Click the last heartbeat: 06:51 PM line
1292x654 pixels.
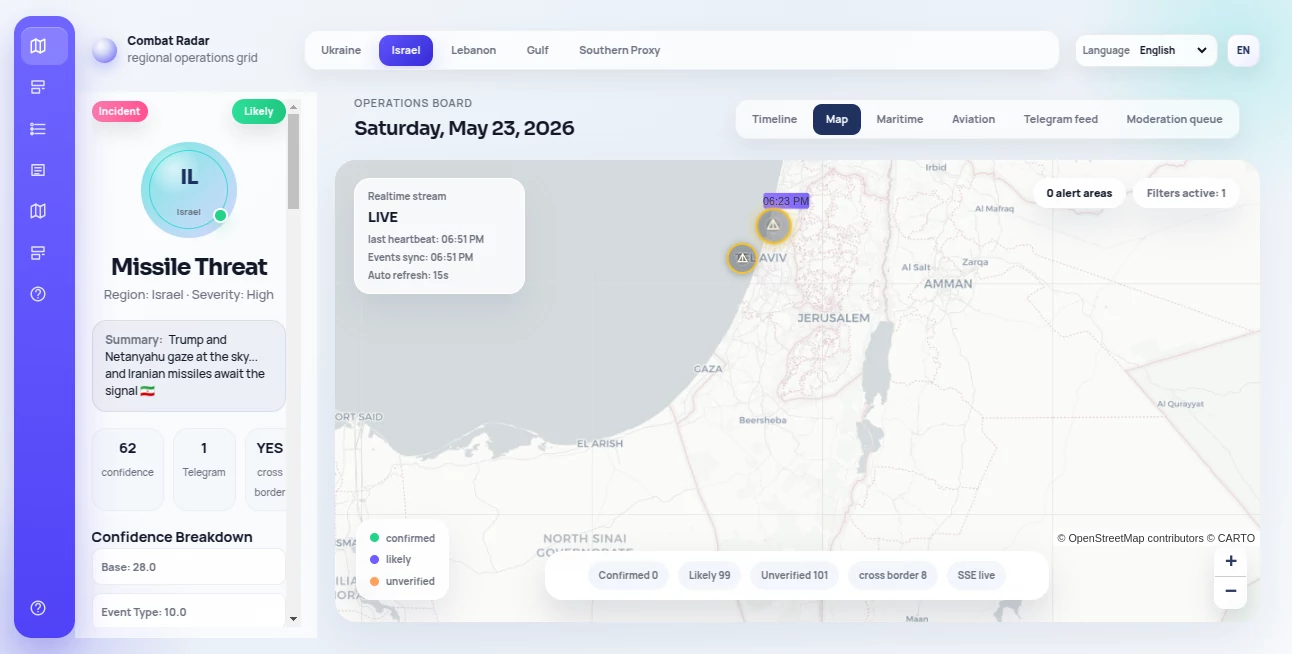pyautogui.click(x=426, y=239)
